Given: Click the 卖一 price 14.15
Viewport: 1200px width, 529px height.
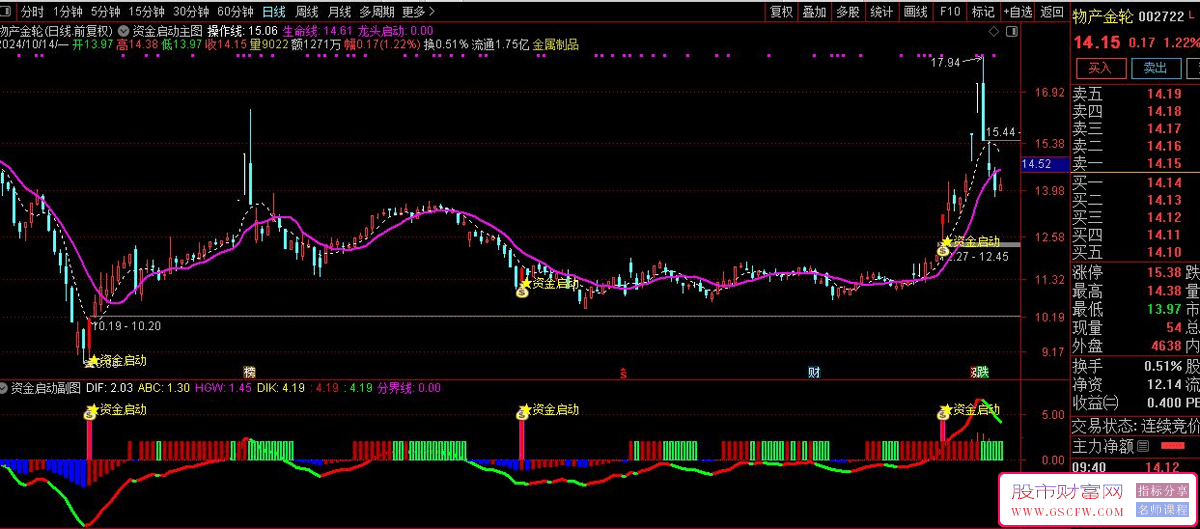Looking at the screenshot, I should coord(1164,164).
